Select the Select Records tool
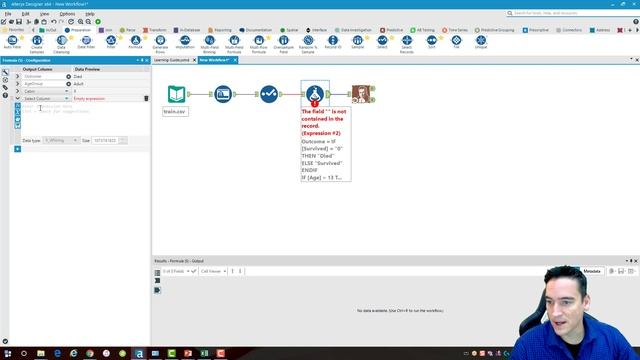 [407, 44]
